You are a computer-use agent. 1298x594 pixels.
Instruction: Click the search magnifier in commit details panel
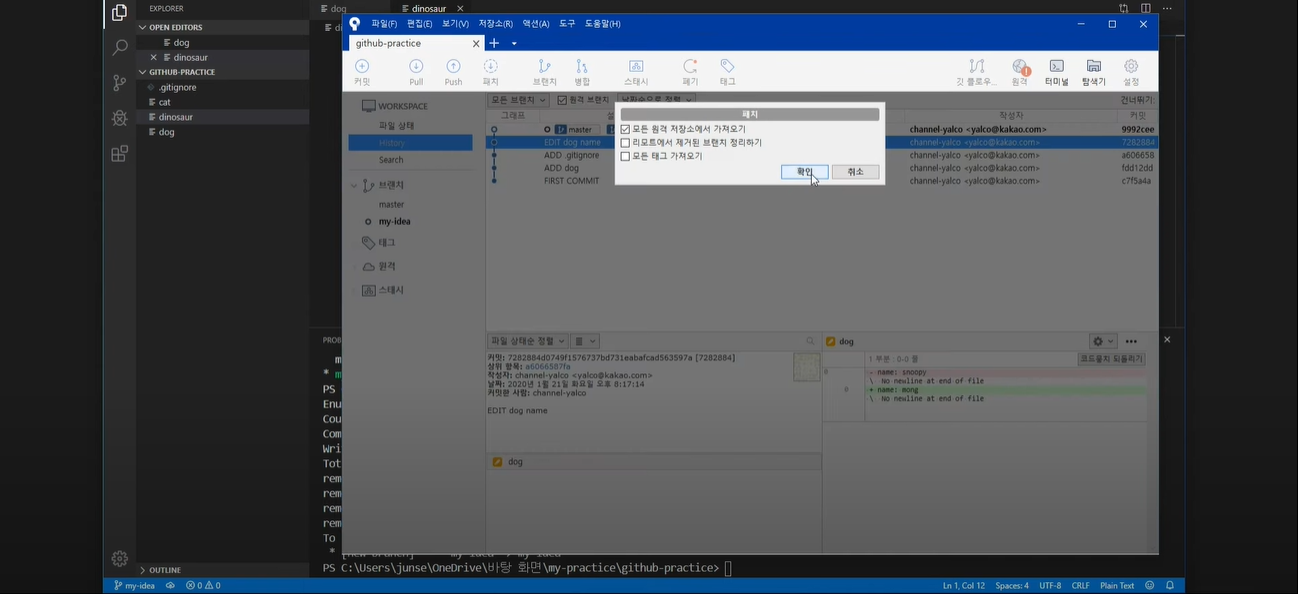click(810, 342)
